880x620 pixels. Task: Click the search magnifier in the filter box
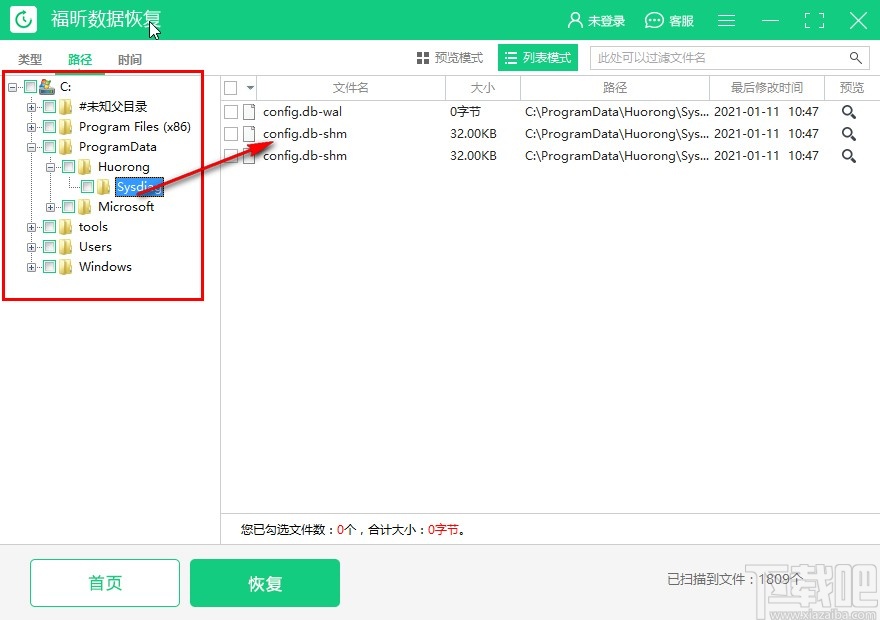tap(855, 57)
